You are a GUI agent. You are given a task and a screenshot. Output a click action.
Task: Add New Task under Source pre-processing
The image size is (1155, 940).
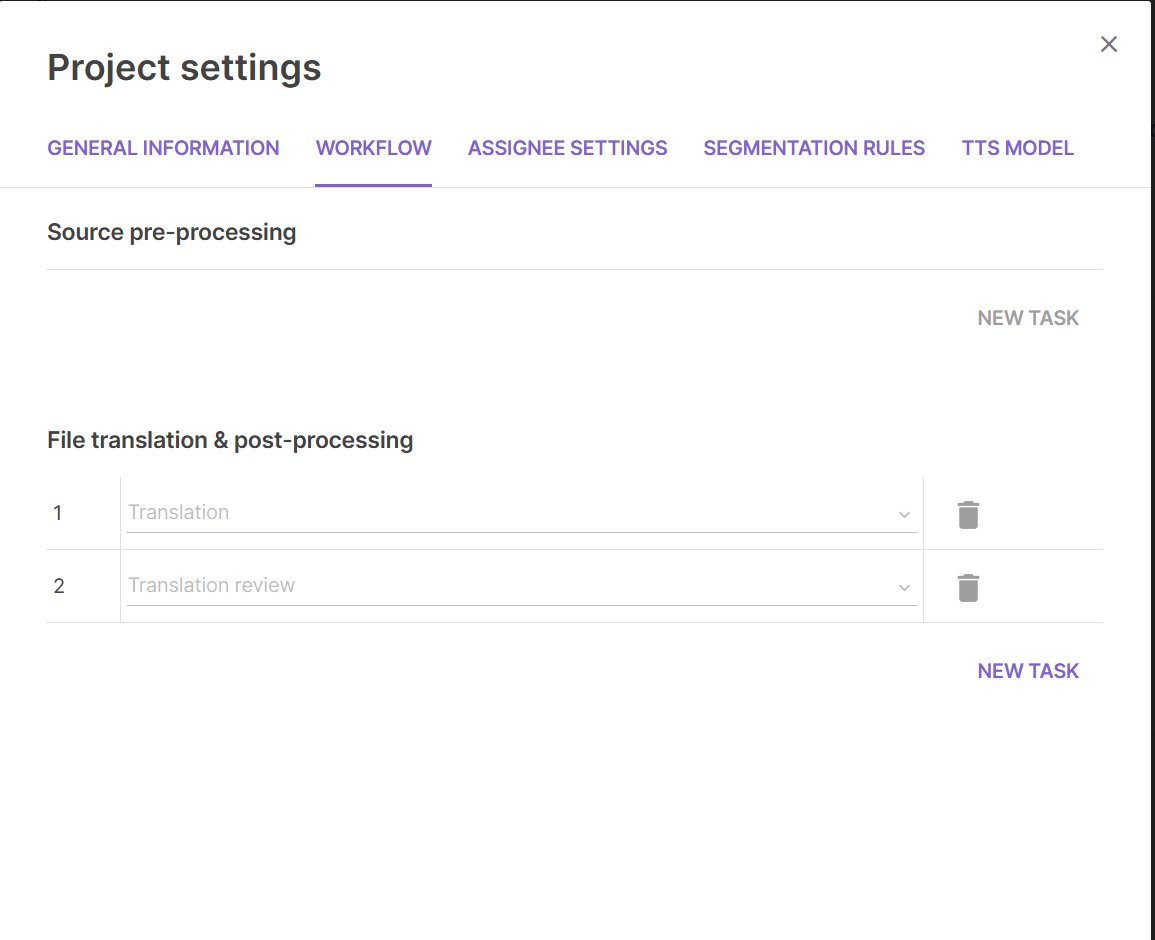[1028, 318]
